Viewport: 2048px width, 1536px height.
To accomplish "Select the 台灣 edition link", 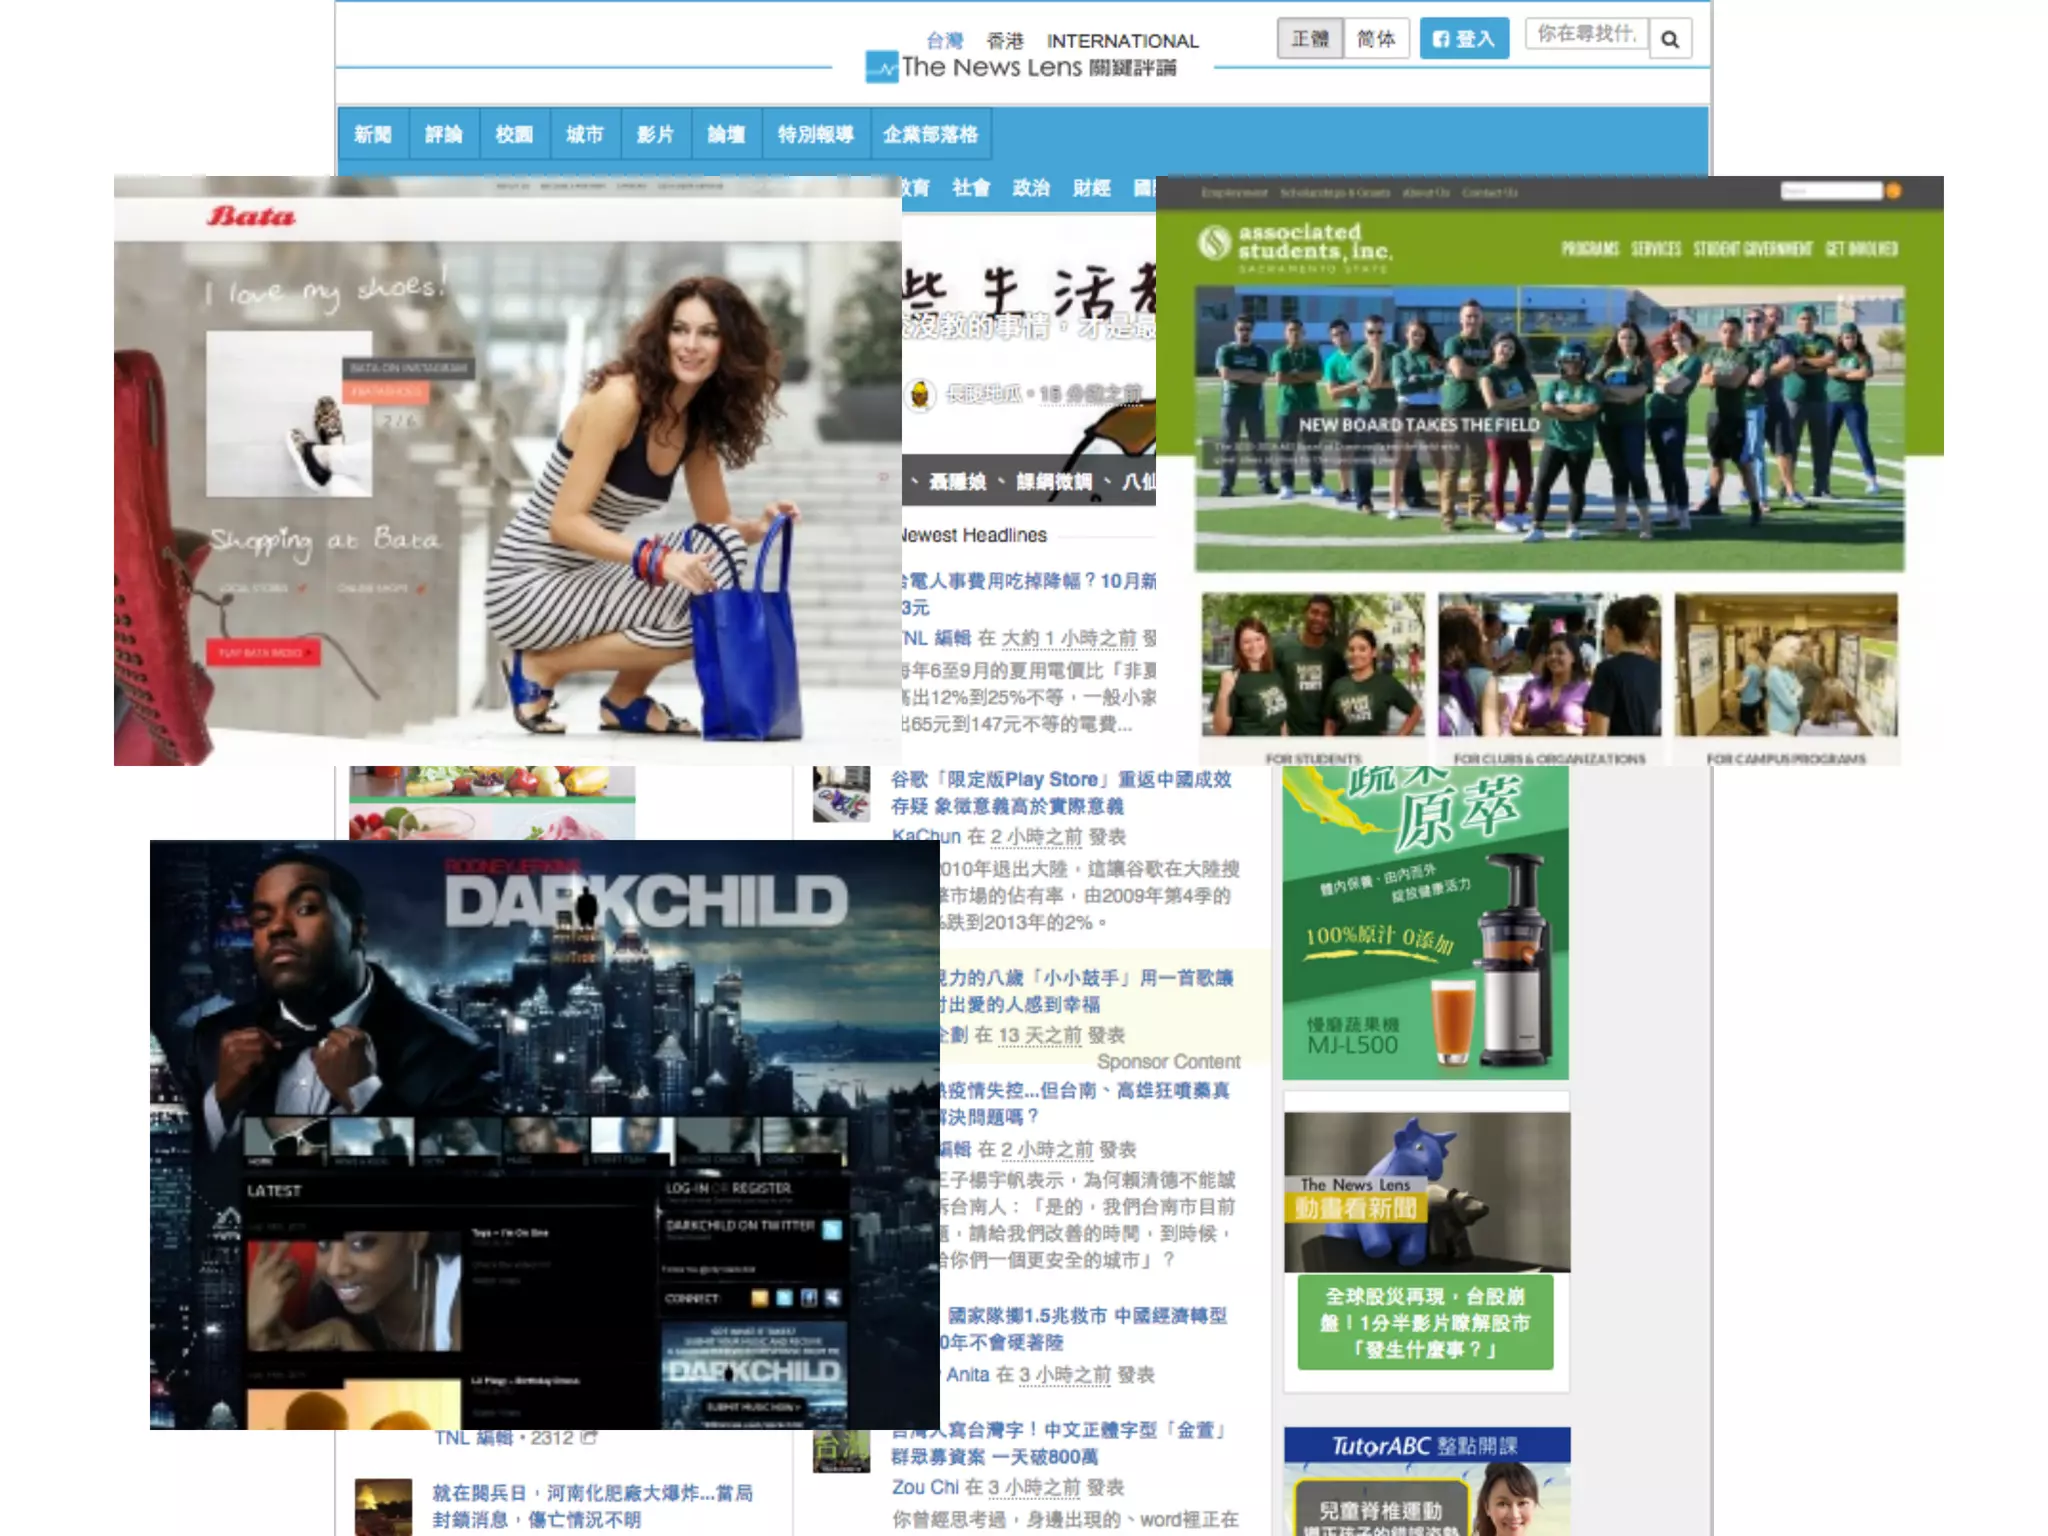I will tap(945, 41).
